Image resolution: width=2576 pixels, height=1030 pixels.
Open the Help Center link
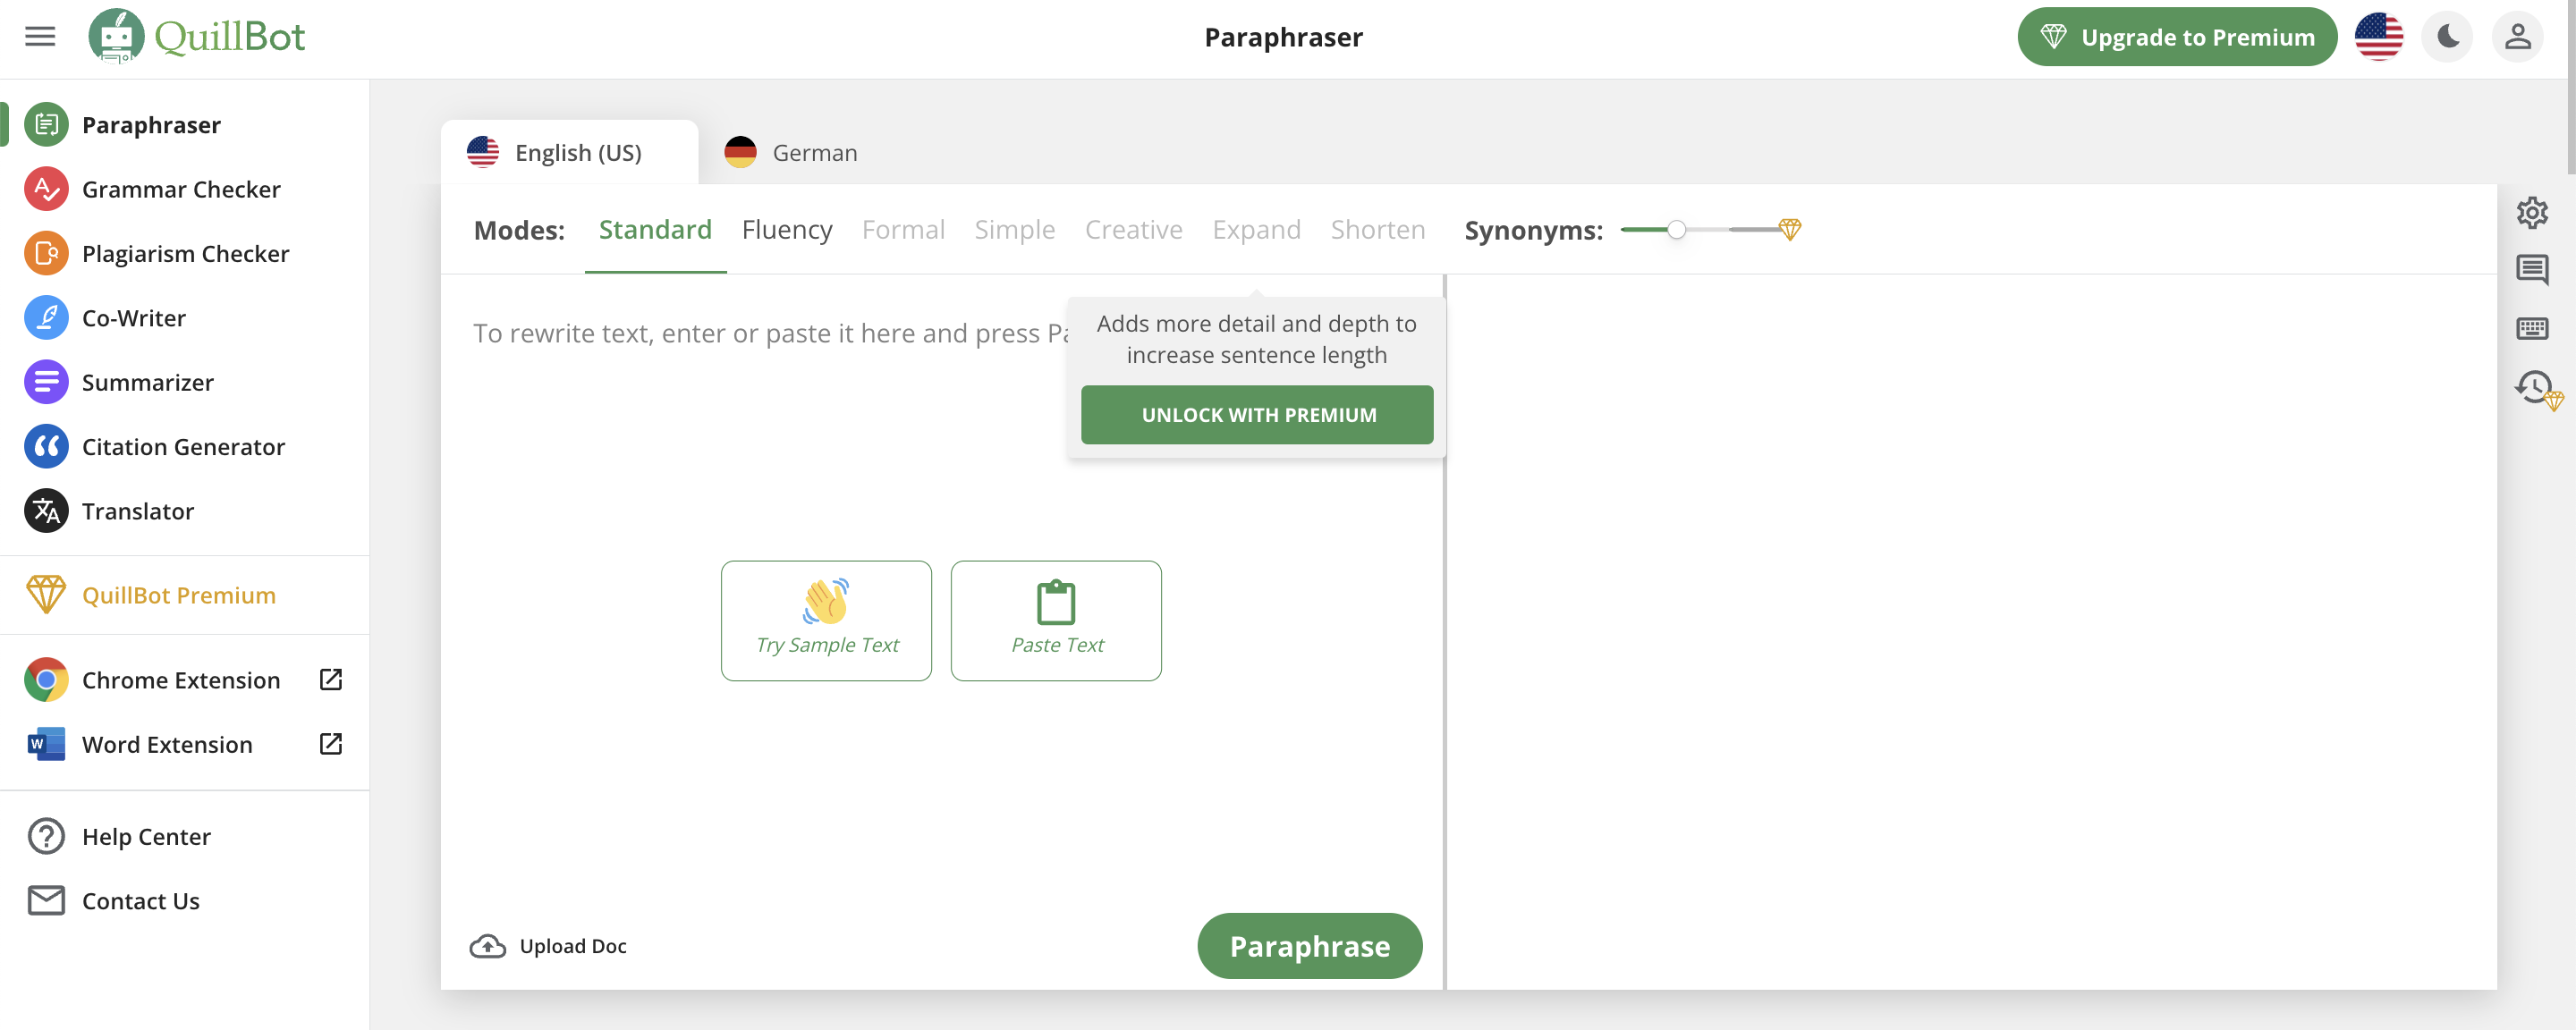pyautogui.click(x=147, y=836)
